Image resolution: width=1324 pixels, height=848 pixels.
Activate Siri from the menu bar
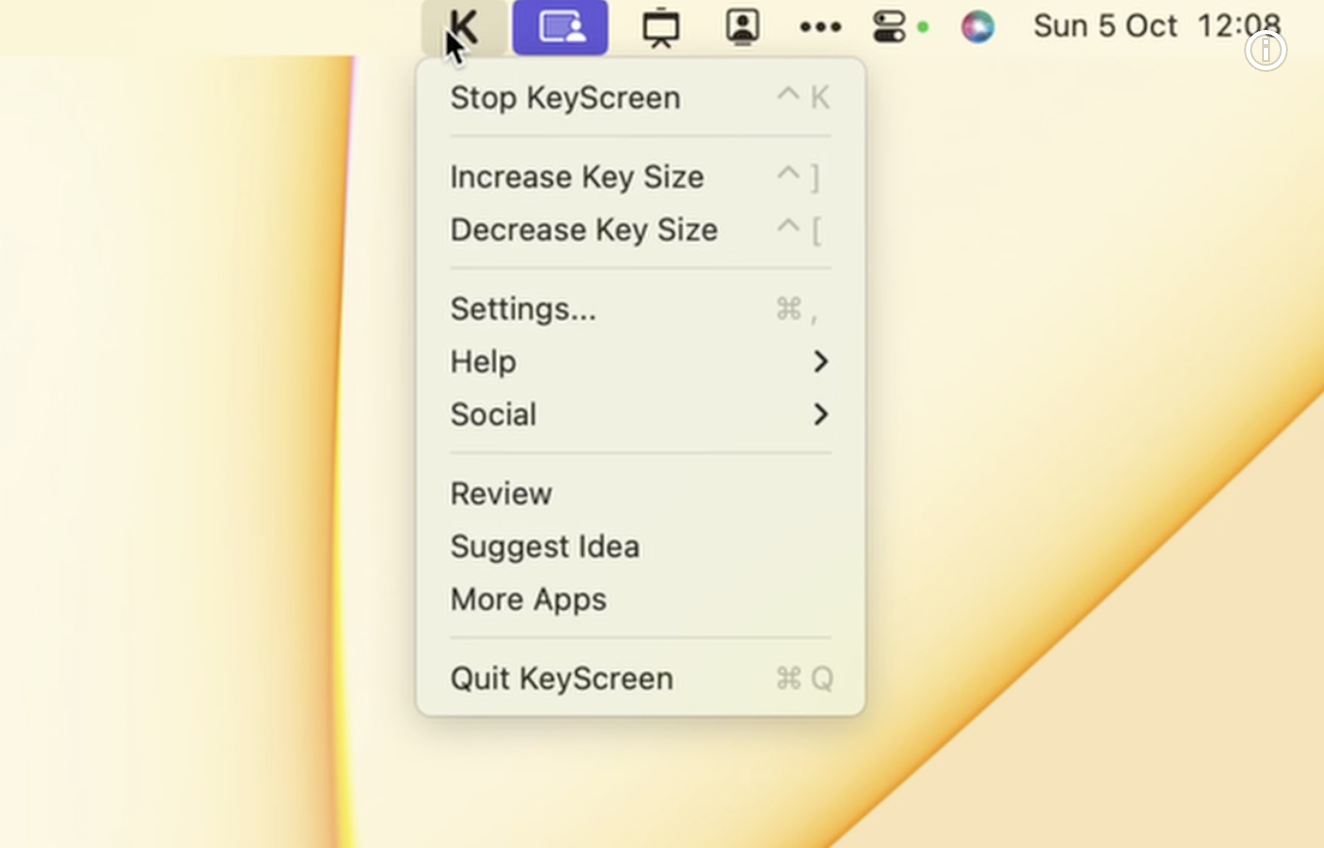coord(978,27)
